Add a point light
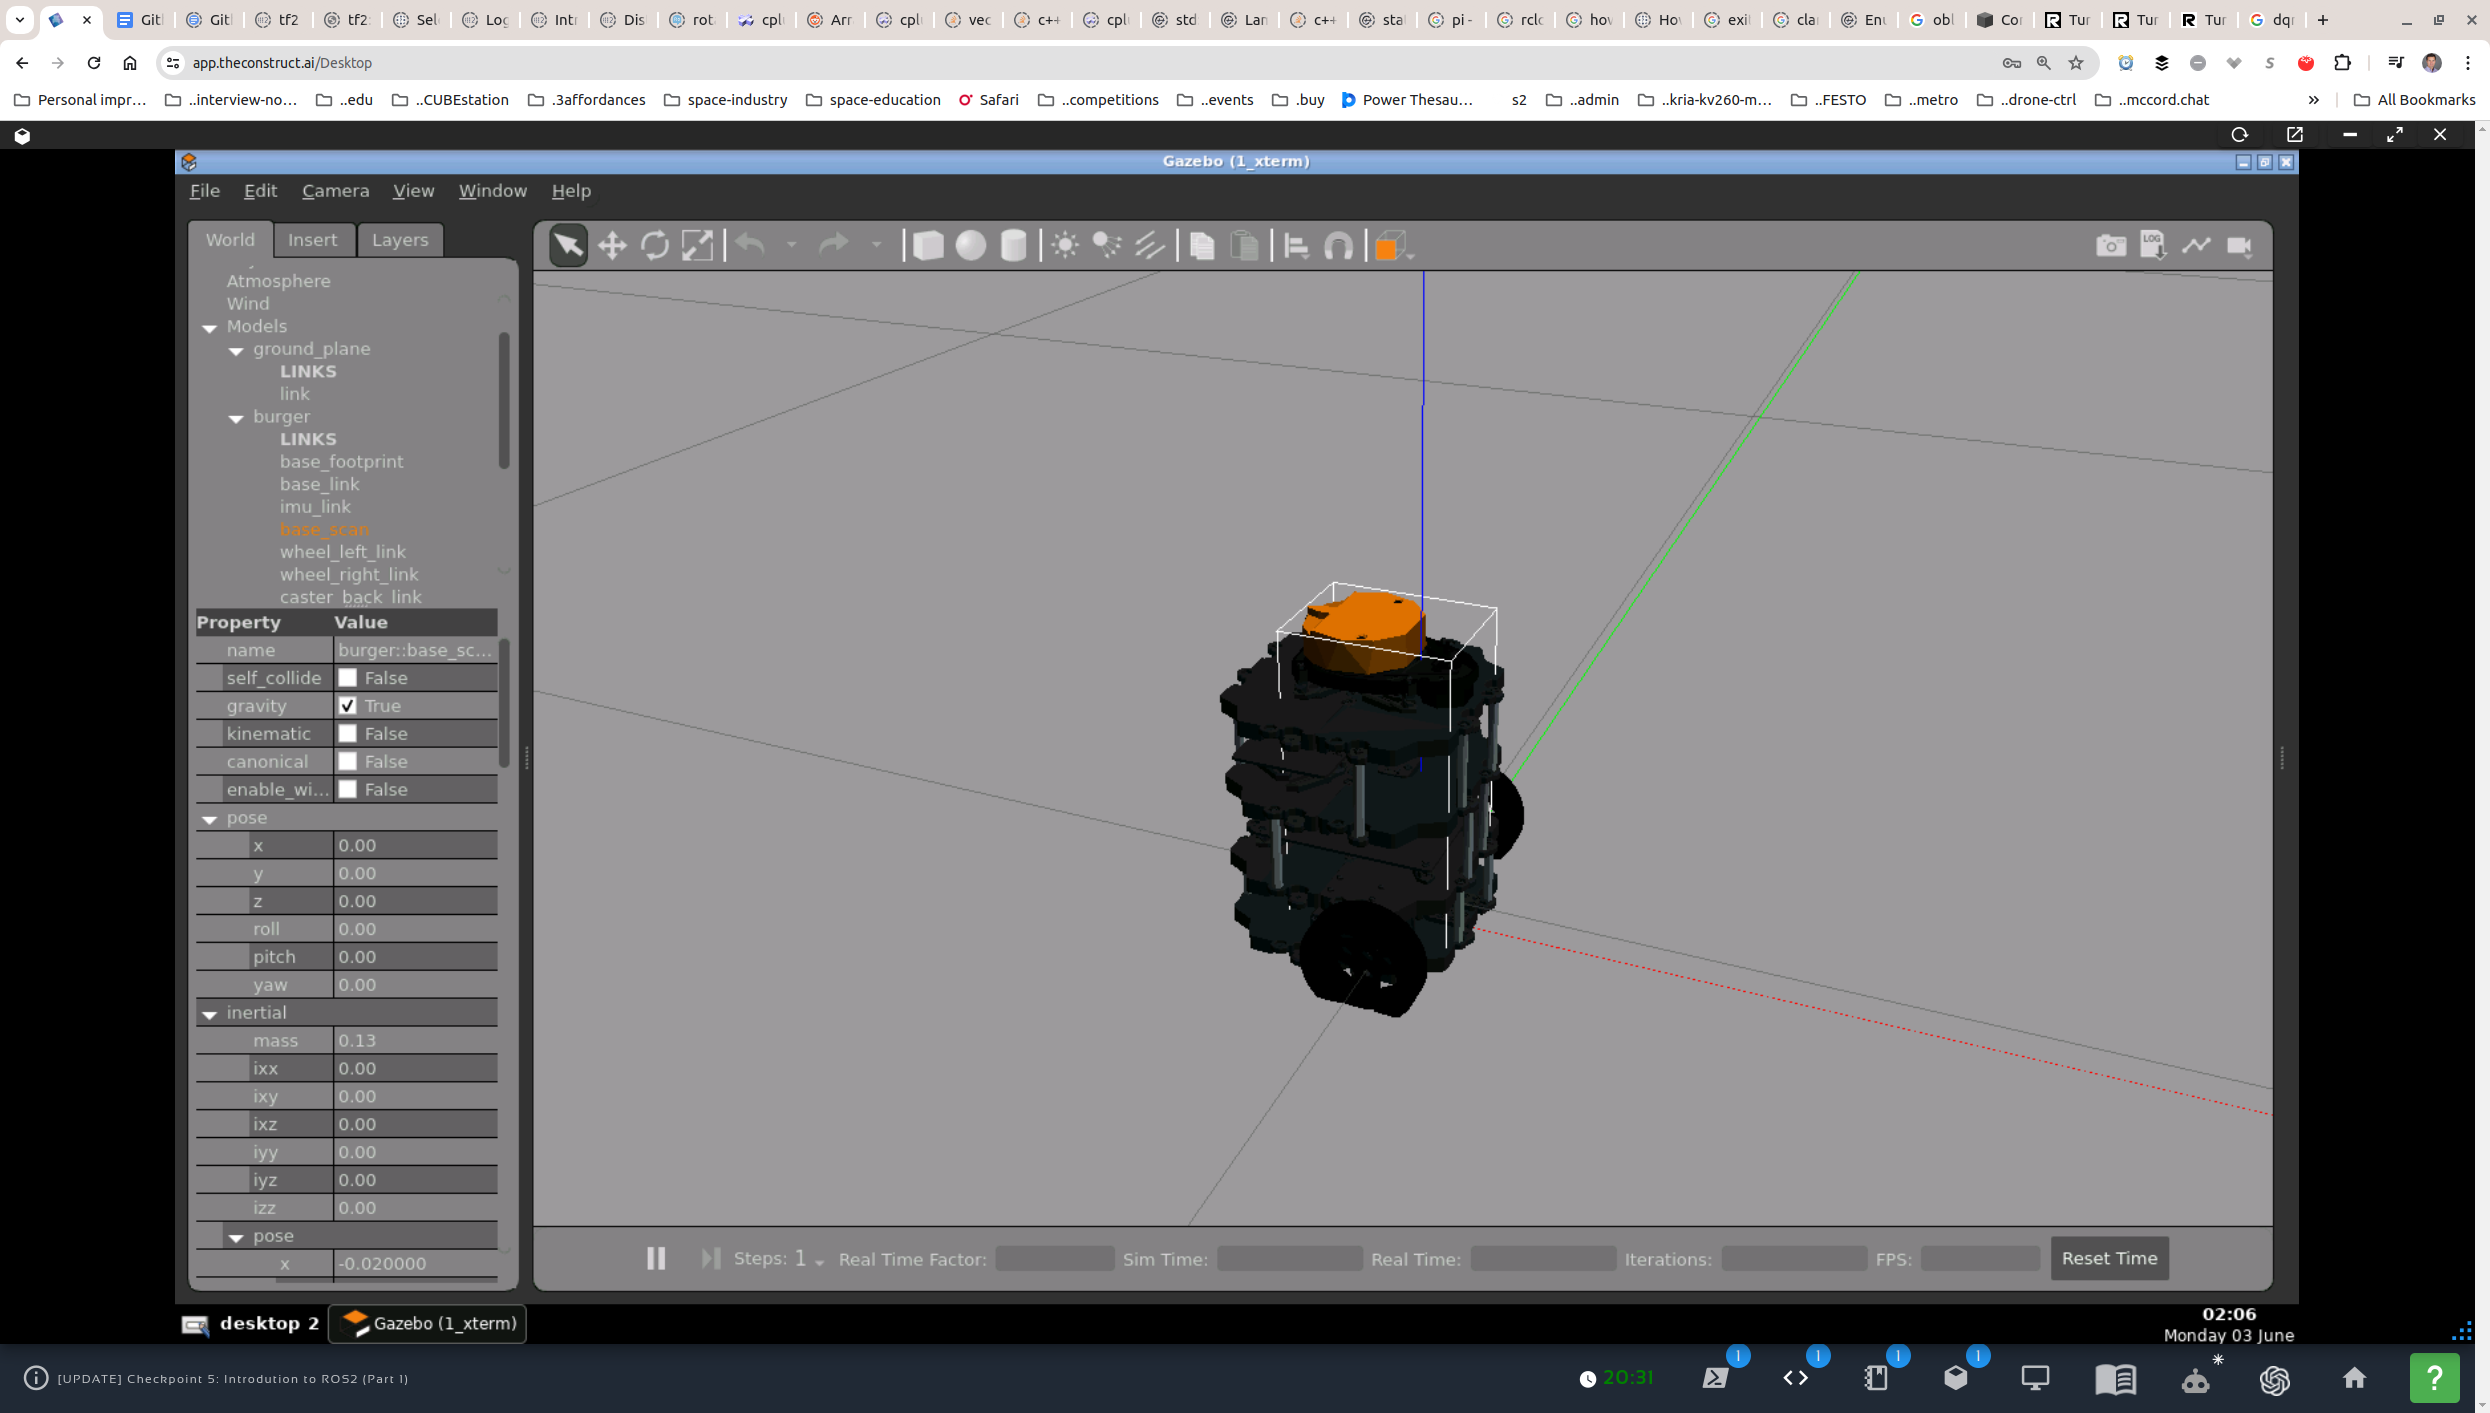This screenshot has height=1413, width=2490. coord(1065,246)
